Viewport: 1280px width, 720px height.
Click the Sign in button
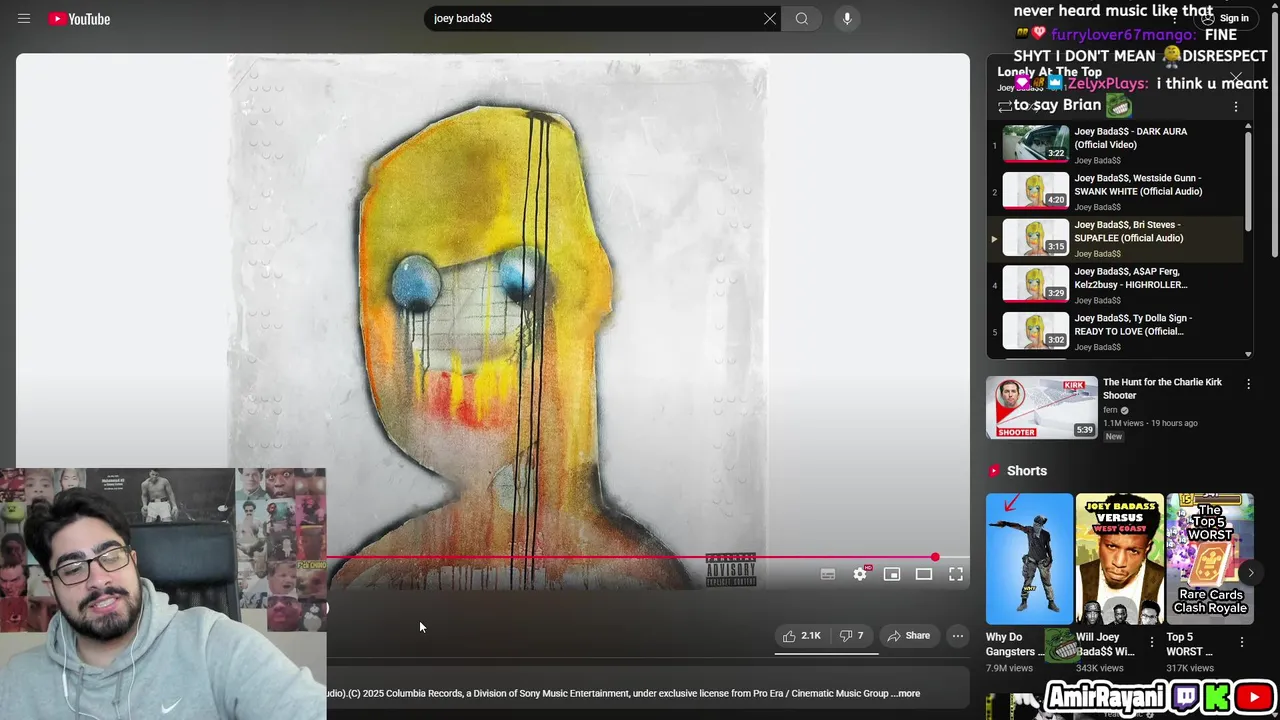point(1225,18)
